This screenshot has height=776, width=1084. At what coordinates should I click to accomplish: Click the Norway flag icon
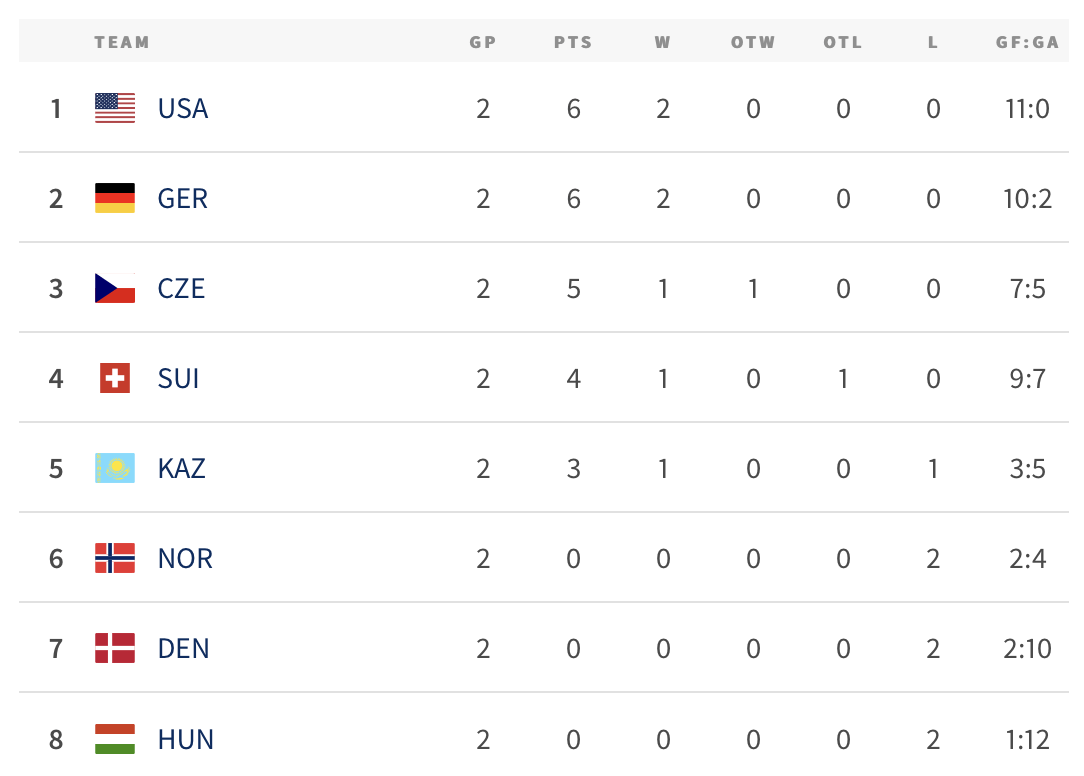pyautogui.click(x=115, y=558)
